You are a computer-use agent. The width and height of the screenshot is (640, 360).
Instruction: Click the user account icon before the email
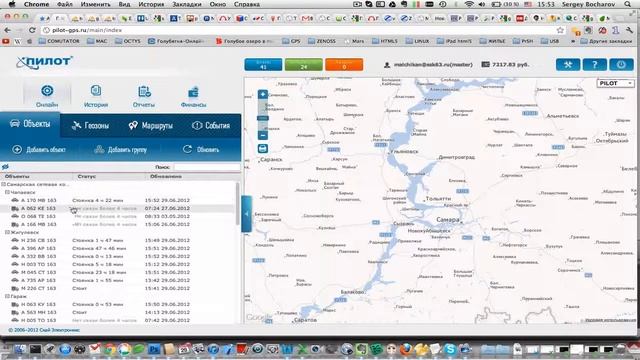click(x=387, y=64)
